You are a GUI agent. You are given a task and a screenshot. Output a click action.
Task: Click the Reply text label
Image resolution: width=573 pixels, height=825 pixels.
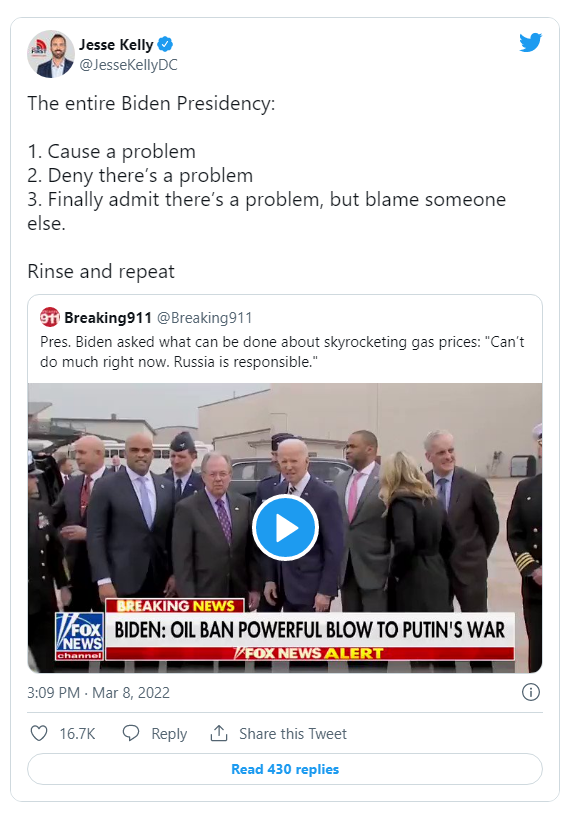(169, 733)
